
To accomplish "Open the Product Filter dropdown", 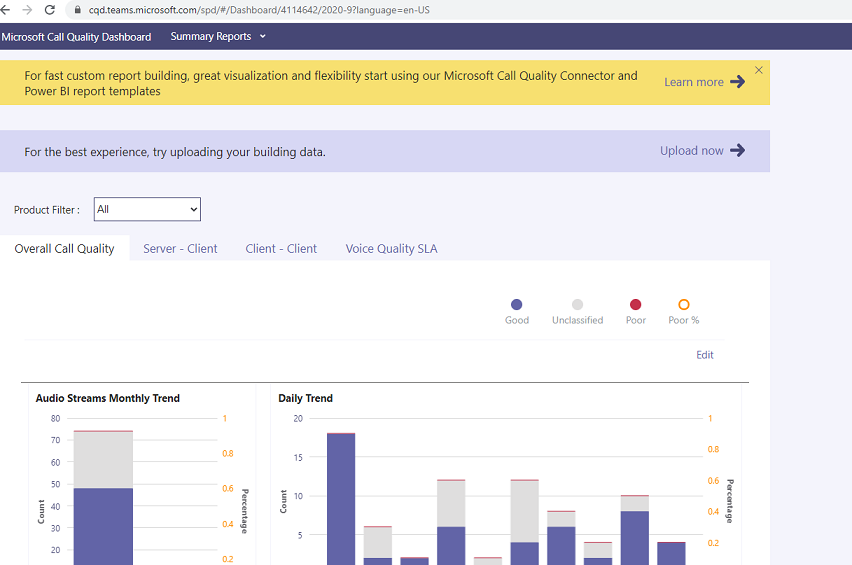I will 147,209.
